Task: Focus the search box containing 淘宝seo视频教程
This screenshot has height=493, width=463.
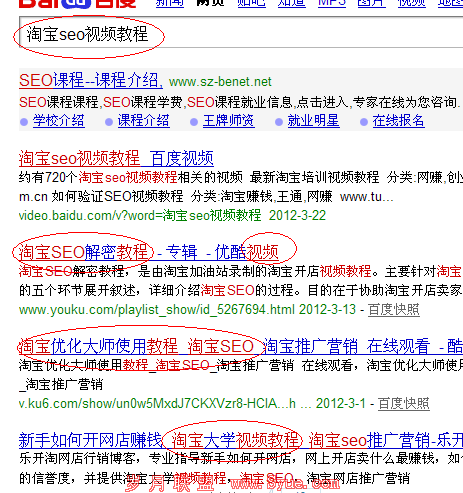Action: [x=241, y=32]
